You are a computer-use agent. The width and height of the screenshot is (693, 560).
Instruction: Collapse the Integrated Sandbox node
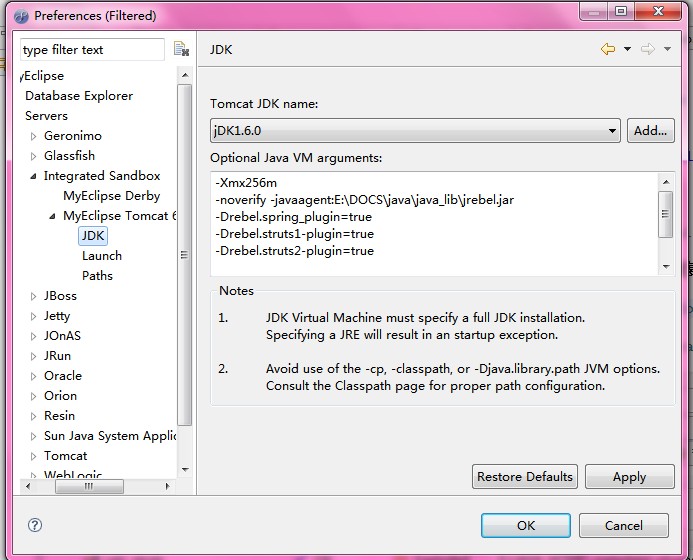(x=33, y=176)
